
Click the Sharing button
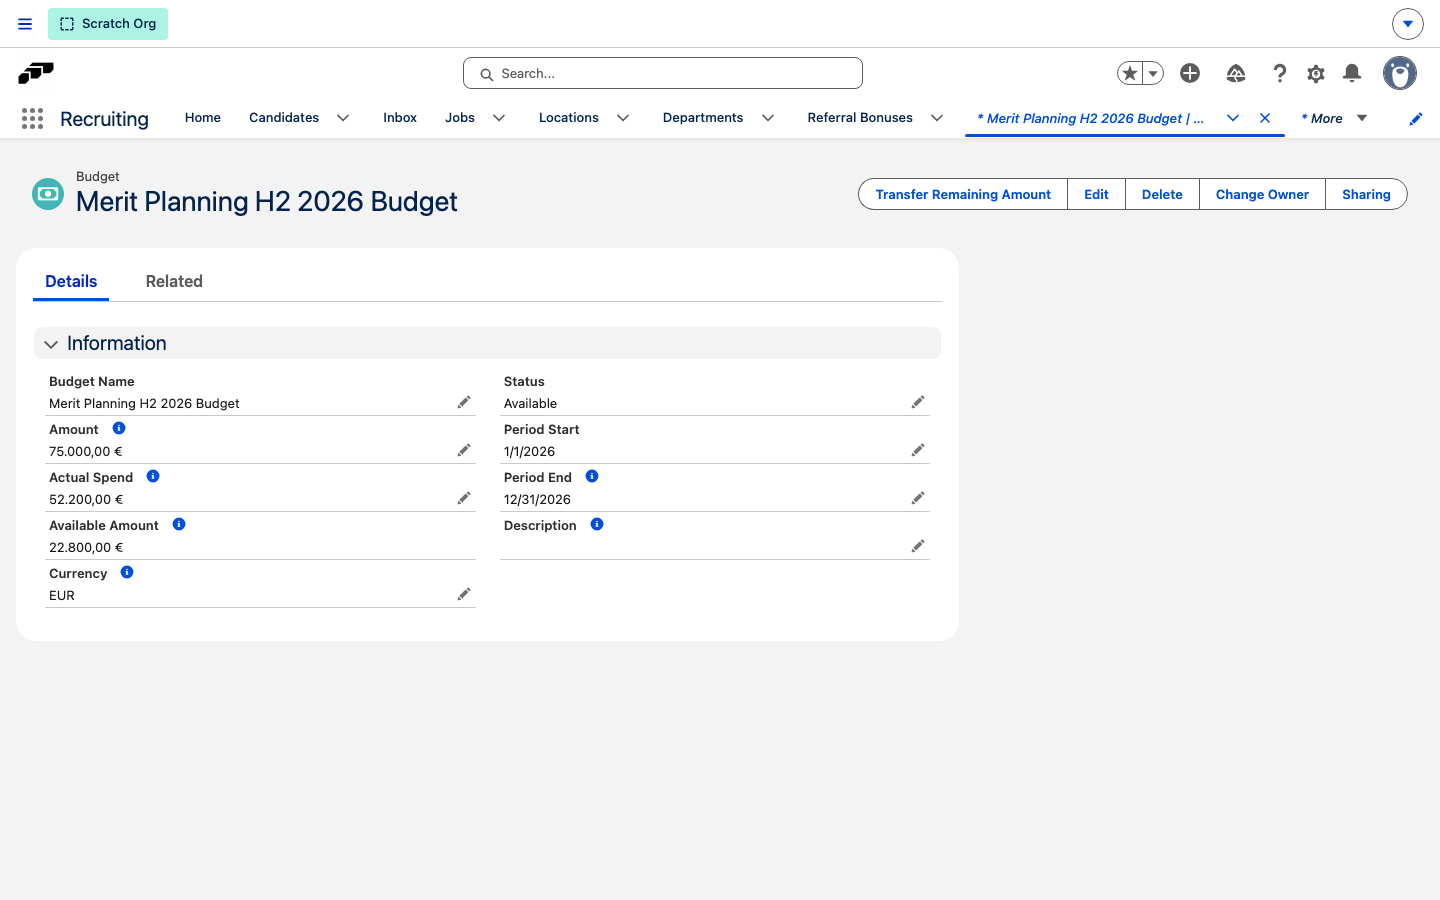pos(1366,194)
